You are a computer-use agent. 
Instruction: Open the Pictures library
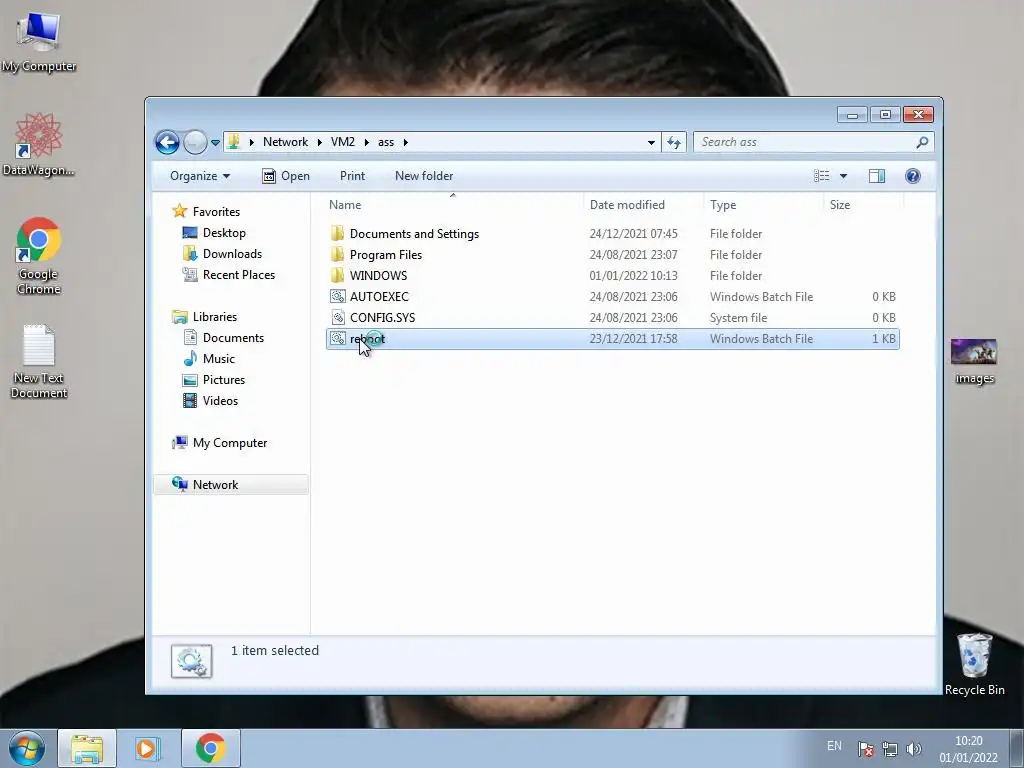[x=223, y=379]
